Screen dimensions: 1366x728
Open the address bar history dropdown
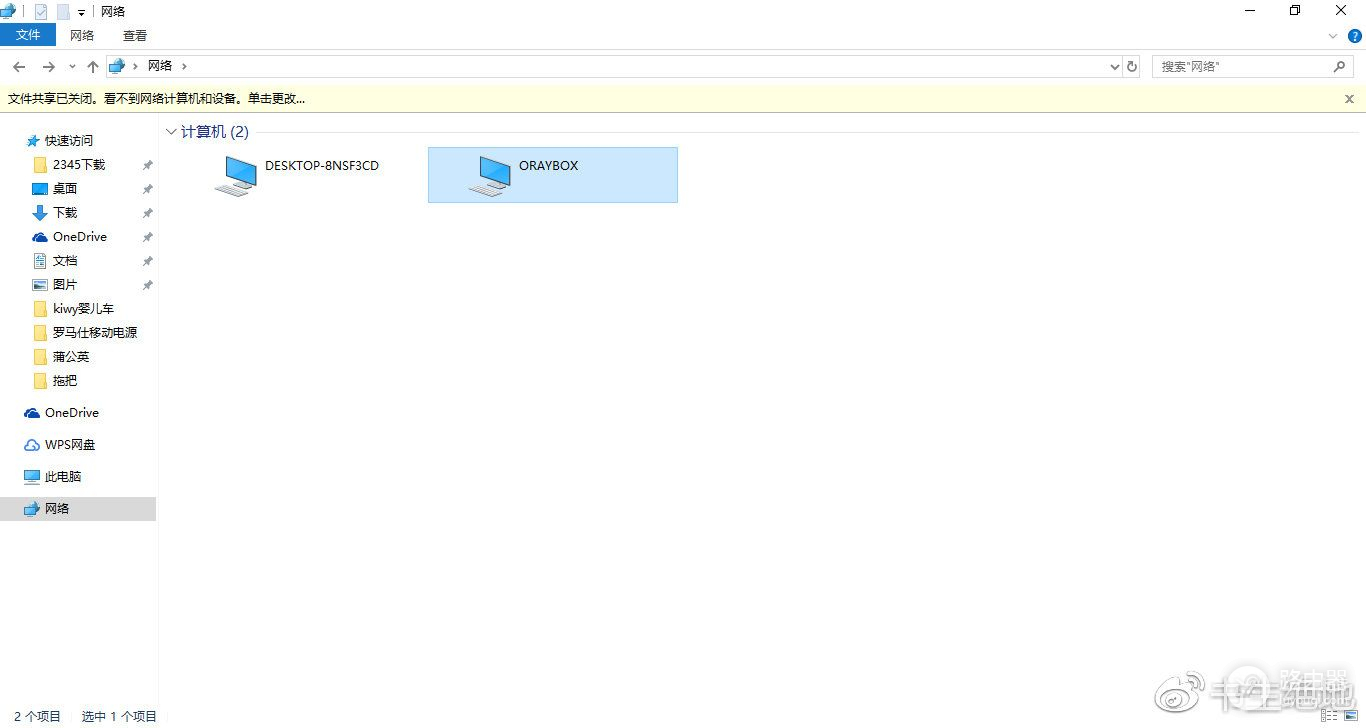pyautogui.click(x=1115, y=66)
